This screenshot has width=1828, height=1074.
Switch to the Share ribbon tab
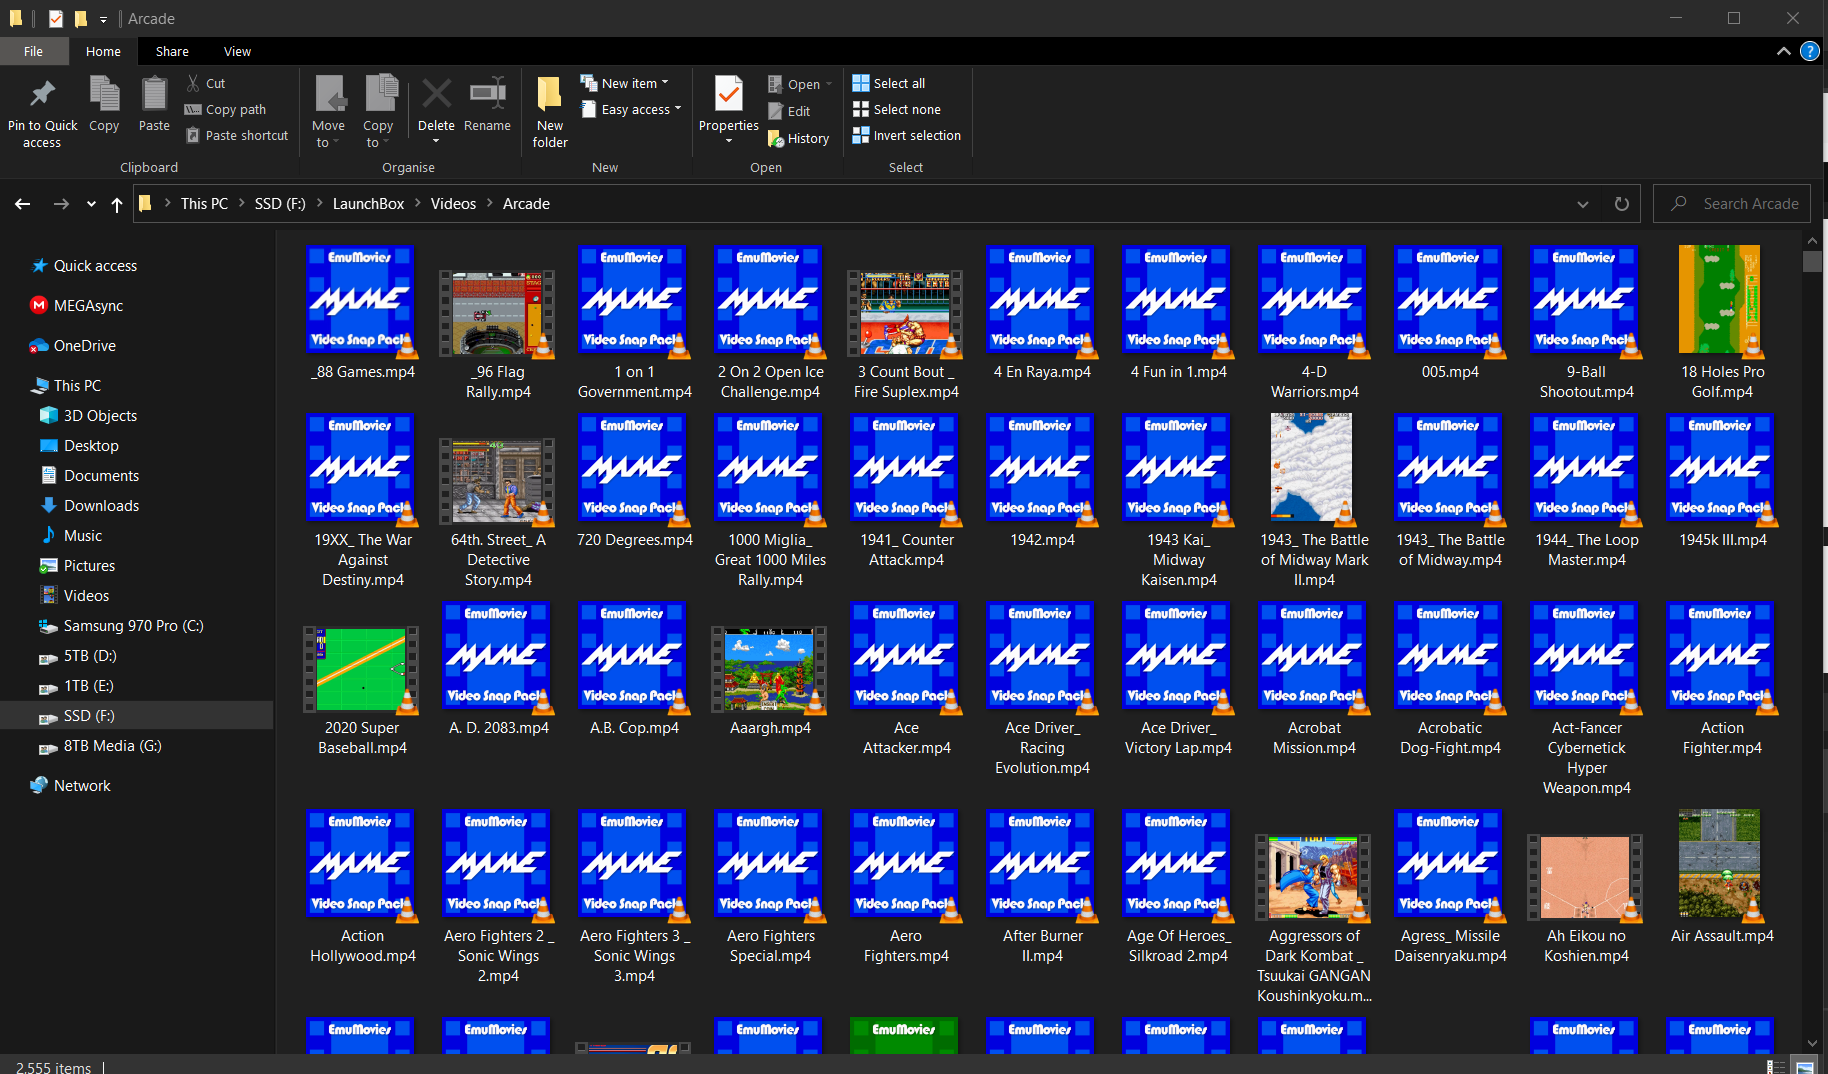click(172, 51)
